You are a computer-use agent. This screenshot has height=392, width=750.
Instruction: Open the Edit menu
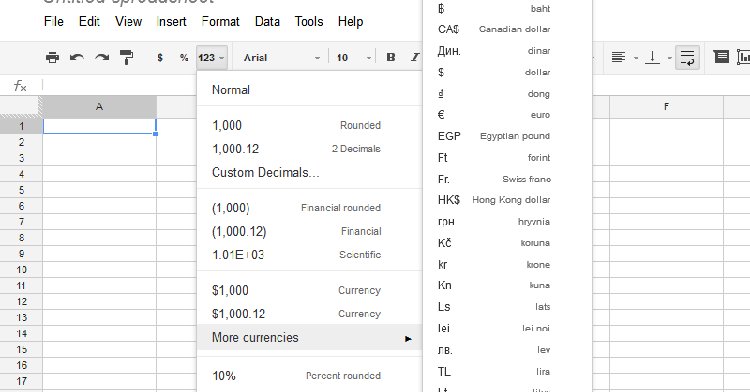pyautogui.click(x=89, y=22)
